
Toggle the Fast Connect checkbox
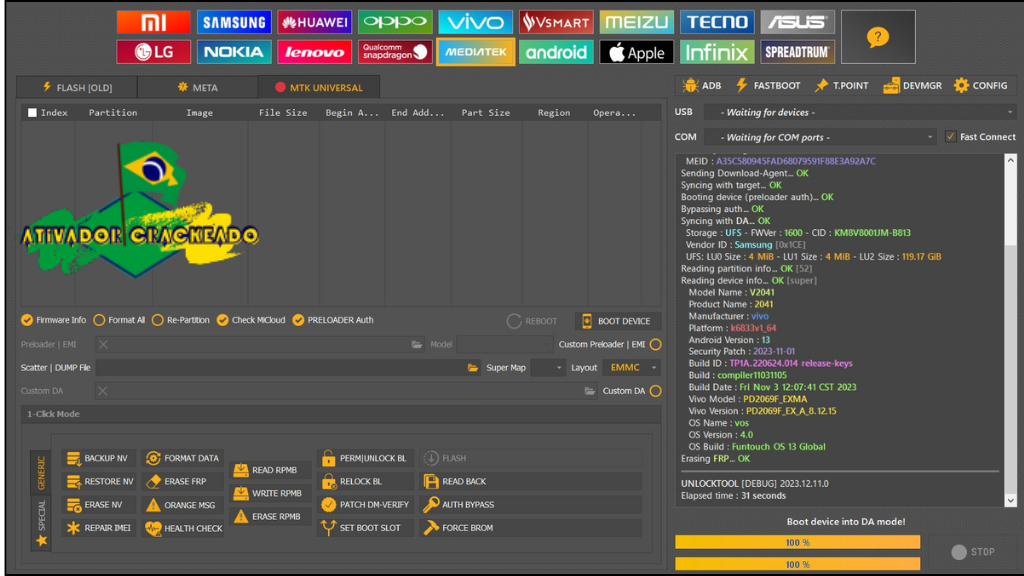coord(951,136)
